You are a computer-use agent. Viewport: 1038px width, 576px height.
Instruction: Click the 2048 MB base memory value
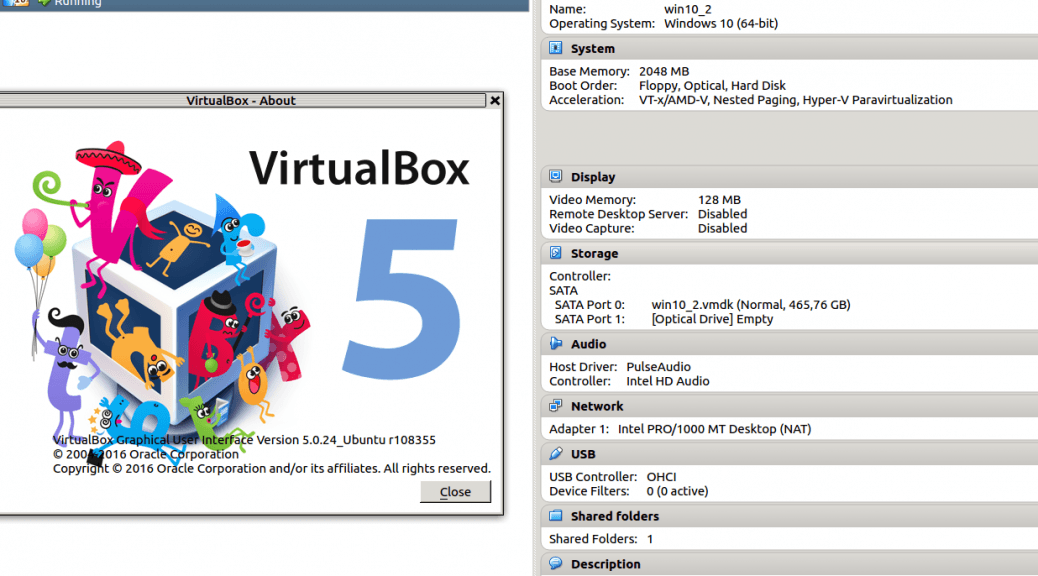click(x=664, y=71)
